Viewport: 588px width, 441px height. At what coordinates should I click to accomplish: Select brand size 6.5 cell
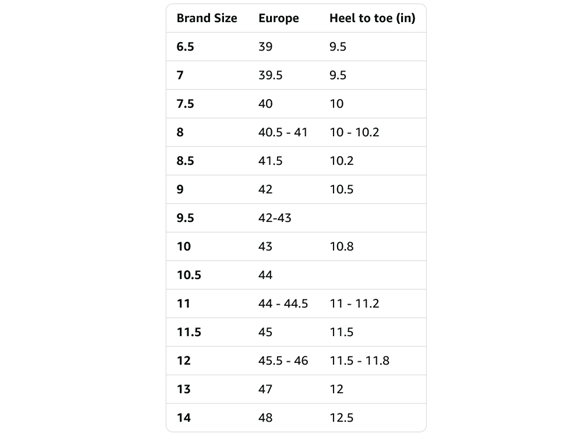click(185, 47)
